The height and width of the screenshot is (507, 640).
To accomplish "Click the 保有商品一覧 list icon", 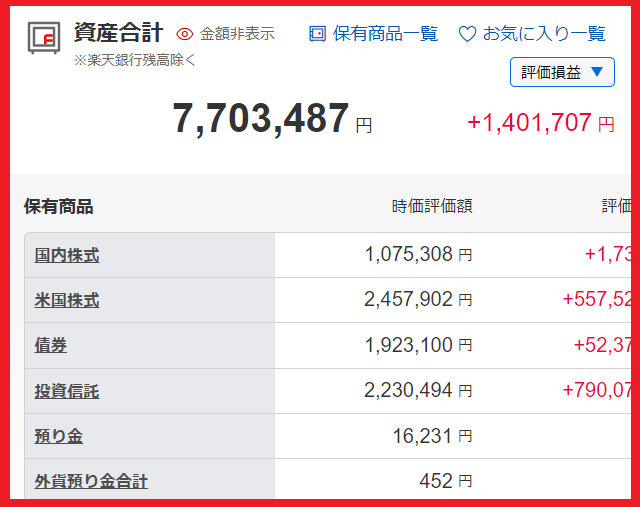I will (x=317, y=34).
